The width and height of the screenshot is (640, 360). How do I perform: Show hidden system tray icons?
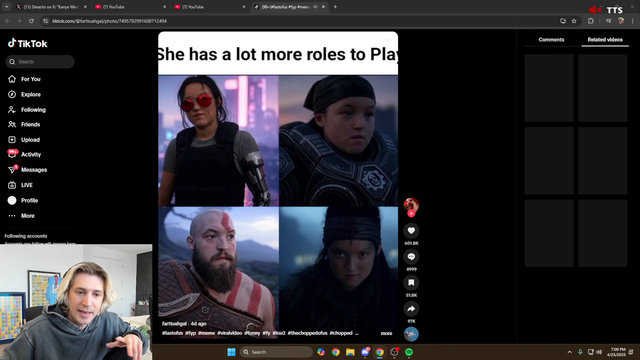click(569, 352)
